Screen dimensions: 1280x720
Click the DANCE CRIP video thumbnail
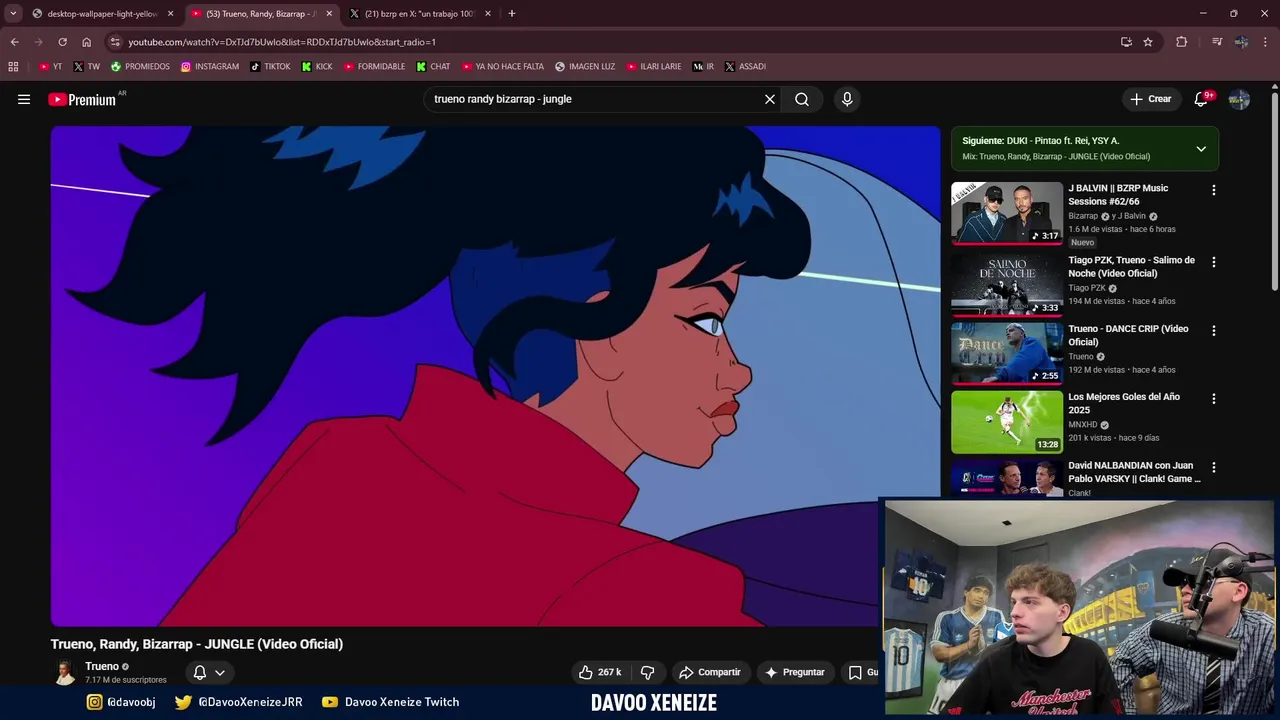(1007, 353)
